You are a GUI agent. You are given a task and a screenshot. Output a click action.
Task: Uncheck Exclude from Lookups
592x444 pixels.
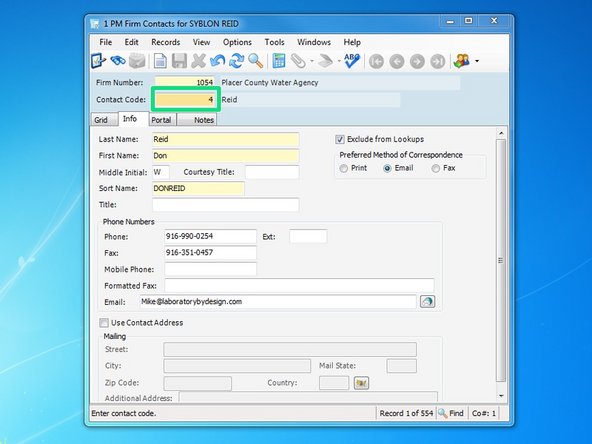340,139
